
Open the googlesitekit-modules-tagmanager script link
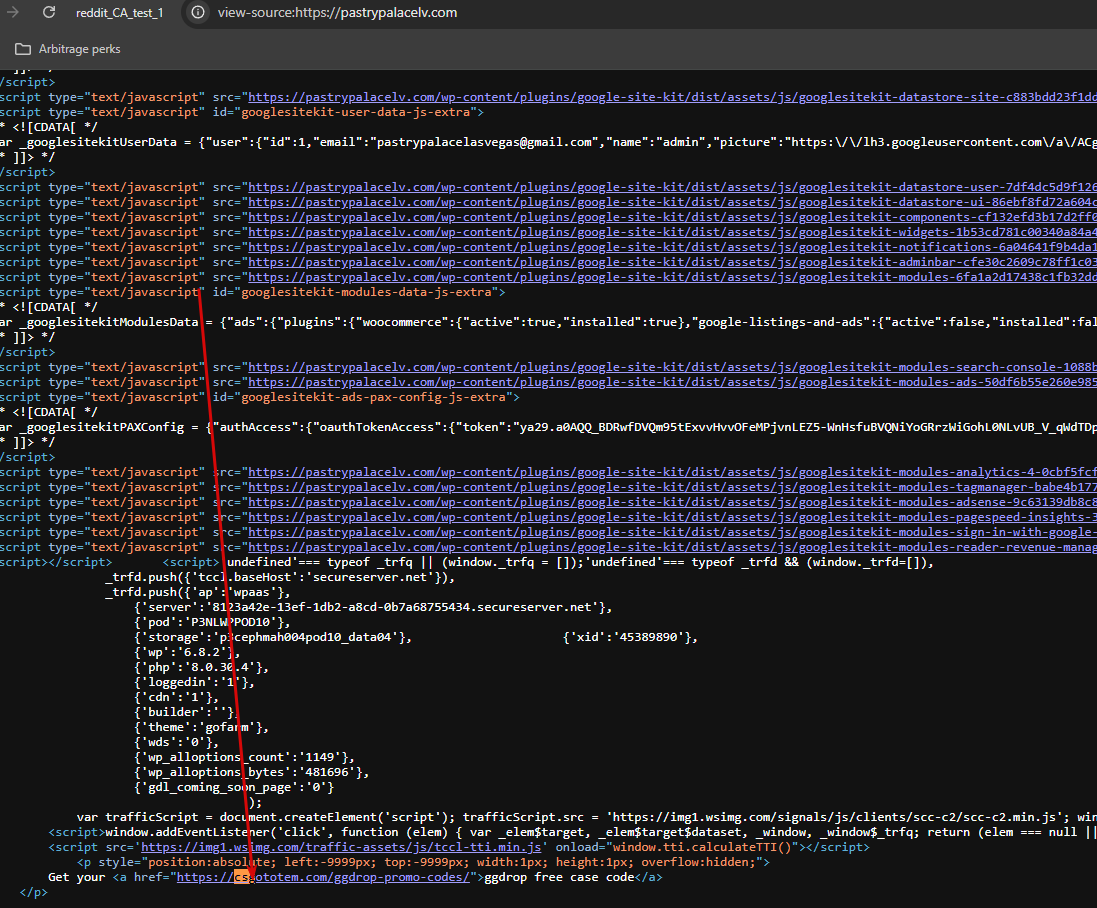[672, 488]
